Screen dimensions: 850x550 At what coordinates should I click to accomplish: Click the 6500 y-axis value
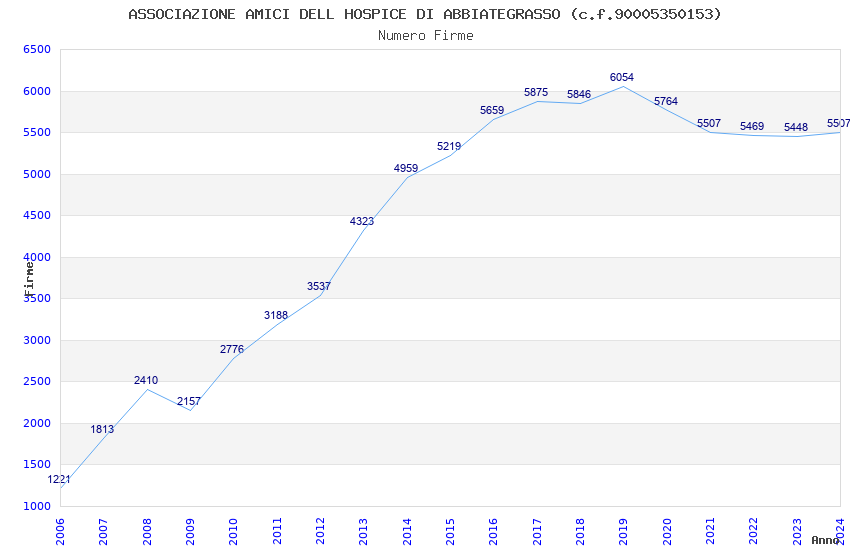point(37,49)
